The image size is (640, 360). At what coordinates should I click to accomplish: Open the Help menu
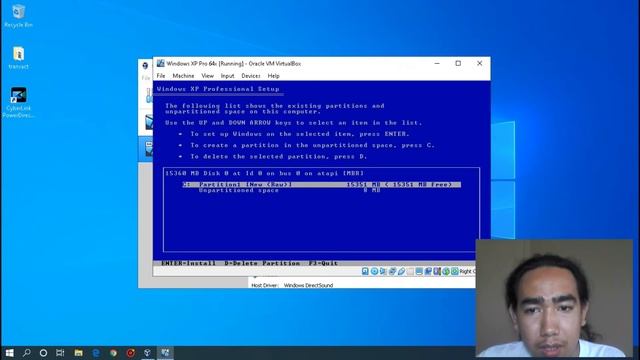(273, 76)
